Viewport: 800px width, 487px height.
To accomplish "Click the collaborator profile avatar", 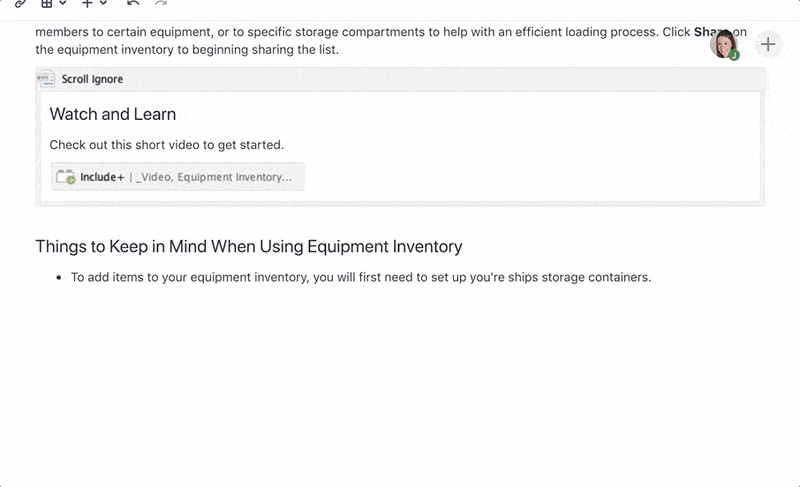I will pyautogui.click(x=723, y=43).
